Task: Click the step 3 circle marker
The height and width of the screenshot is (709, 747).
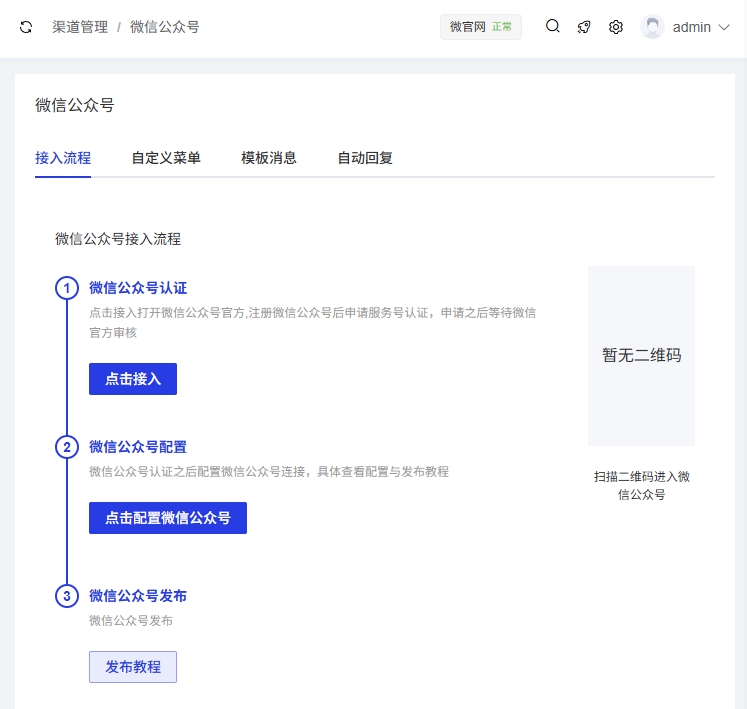Action: (x=67, y=596)
